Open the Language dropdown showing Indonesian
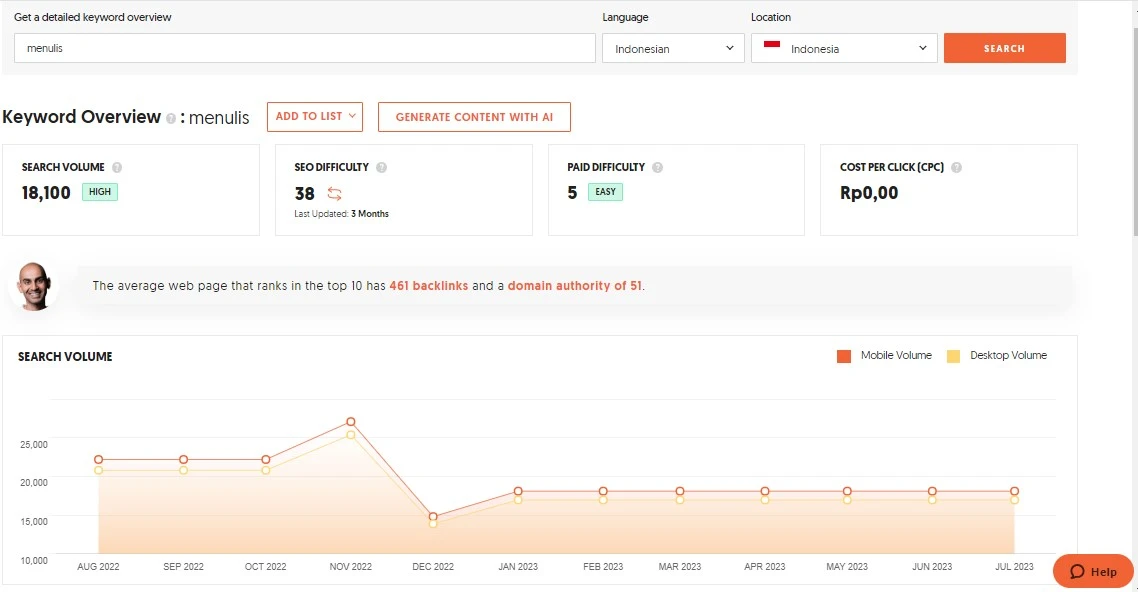This screenshot has height=592, width=1138. pos(673,48)
